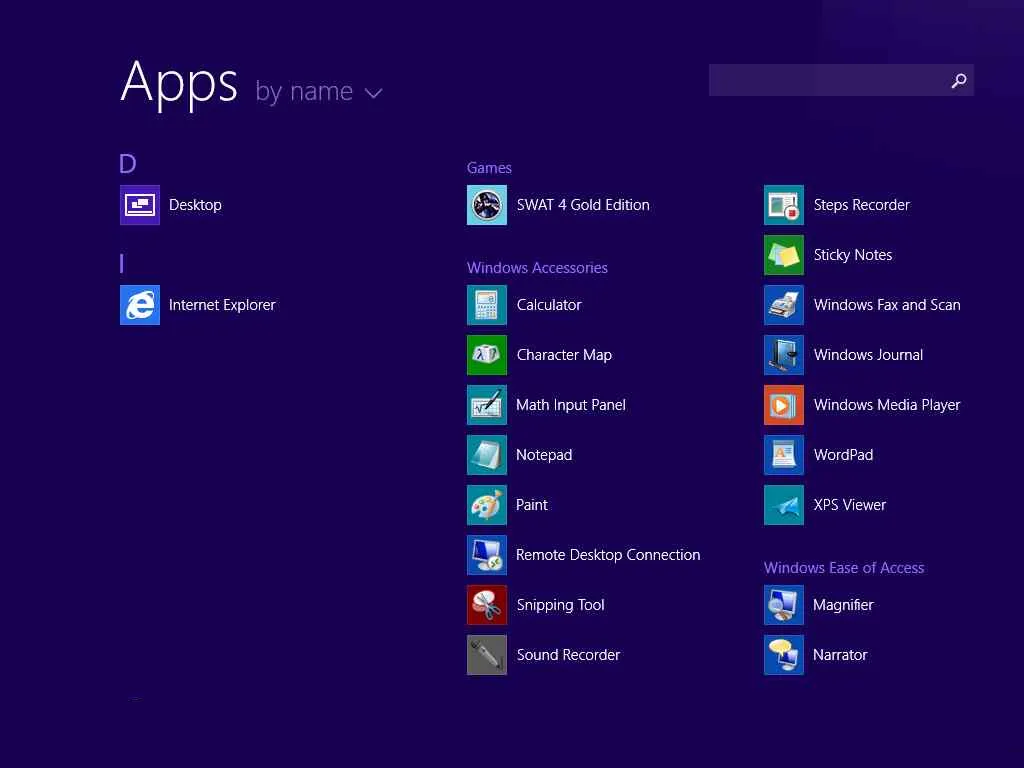Launch Character Map icon
Screen dimensions: 1024x768
487,355
